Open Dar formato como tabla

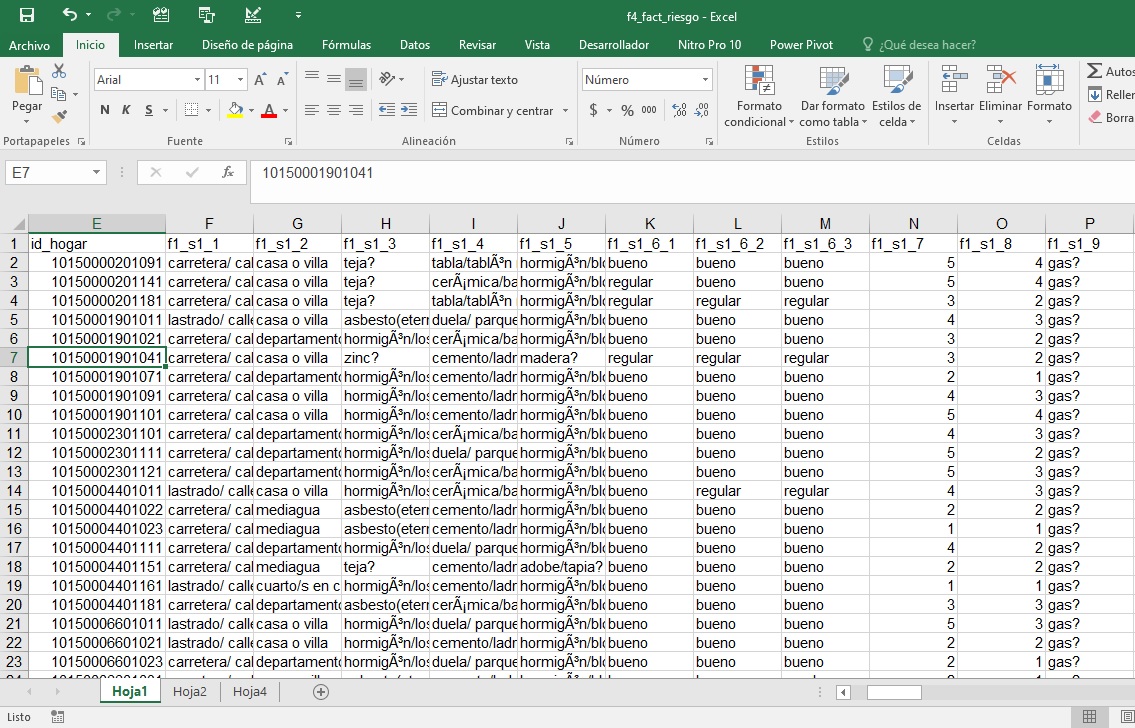pyautogui.click(x=832, y=96)
